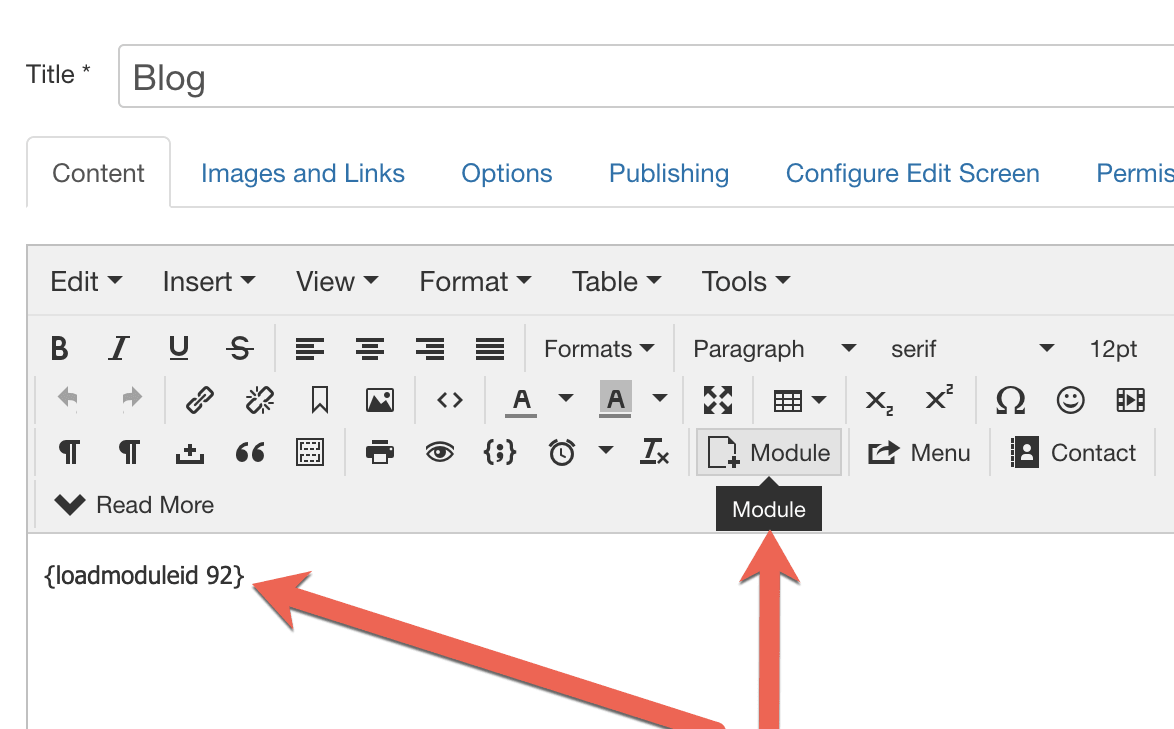
Task: Open the Paragraph block format dropdown
Action: 774,349
